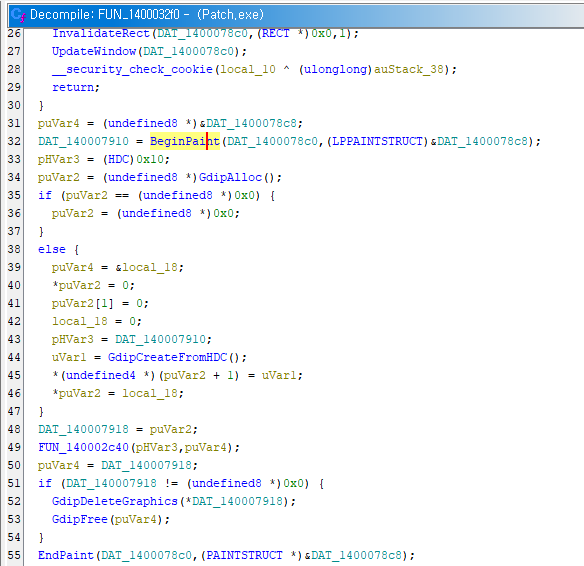The image size is (584, 566).
Task: Click line number 32 in gutter
Action: point(14,141)
